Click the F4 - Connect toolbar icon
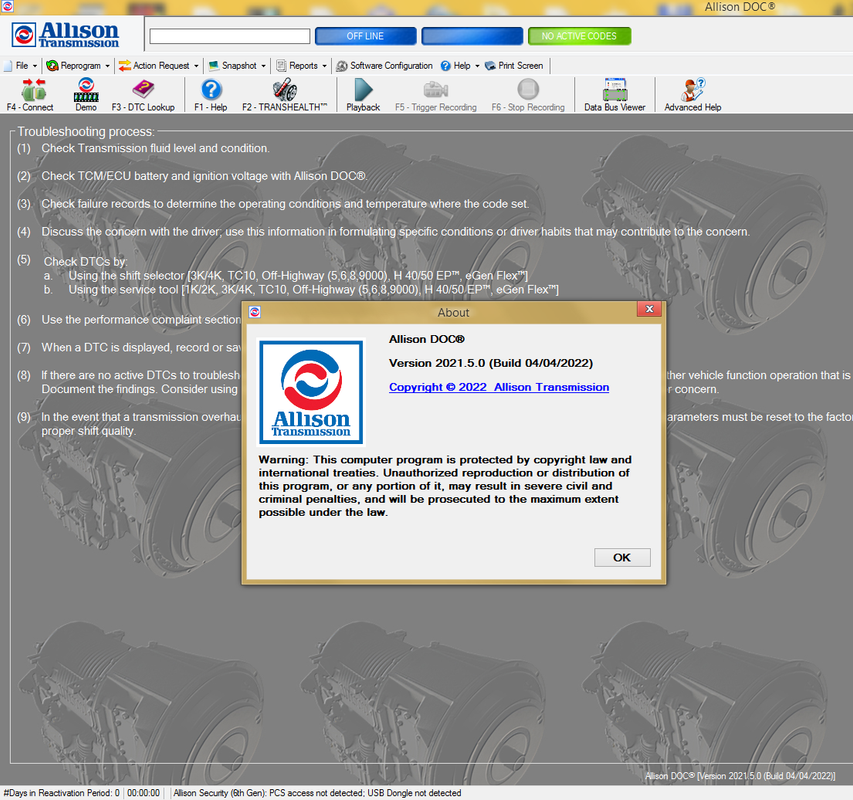The height and width of the screenshot is (800, 853). coord(33,90)
